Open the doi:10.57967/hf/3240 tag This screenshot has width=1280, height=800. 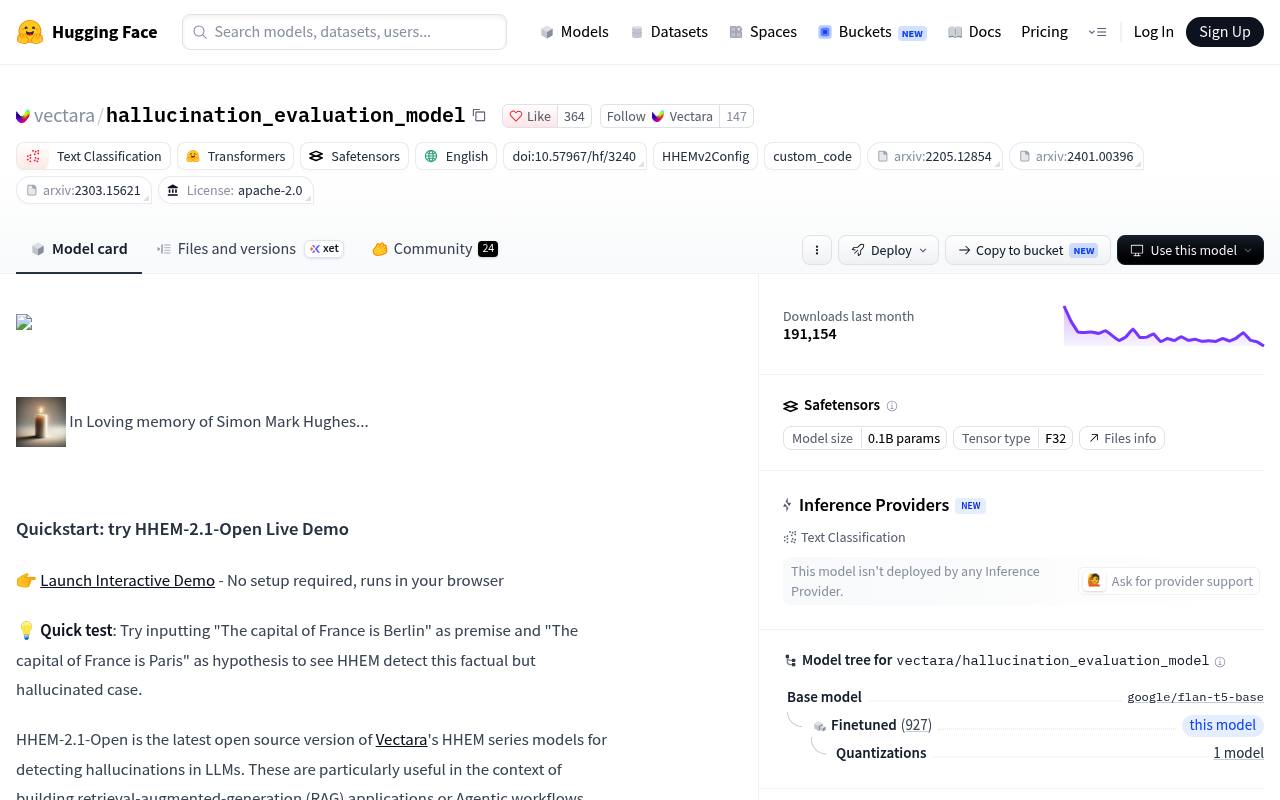click(574, 156)
